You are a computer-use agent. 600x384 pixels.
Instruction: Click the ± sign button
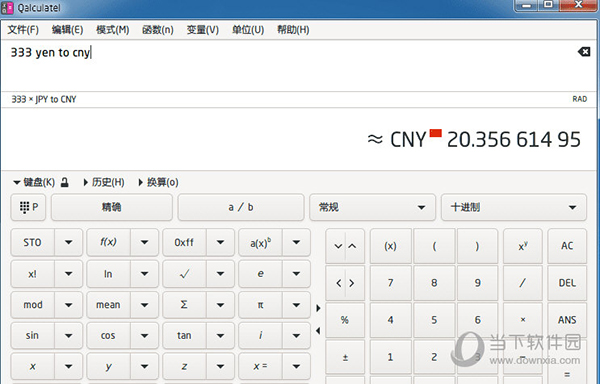tap(345, 357)
